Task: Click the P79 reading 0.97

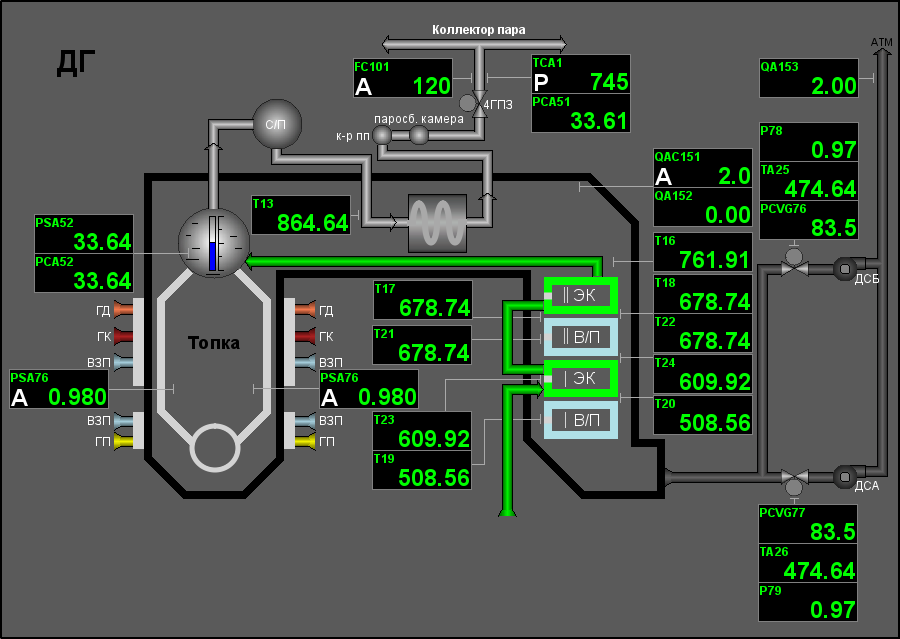Action: (808, 602)
